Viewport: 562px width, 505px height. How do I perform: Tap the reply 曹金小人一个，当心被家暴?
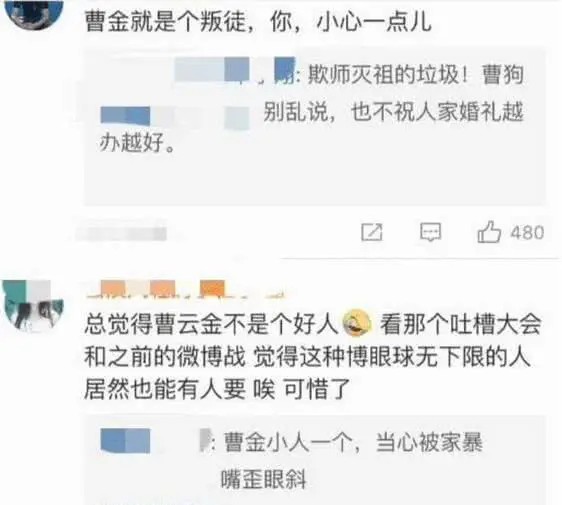point(353,442)
